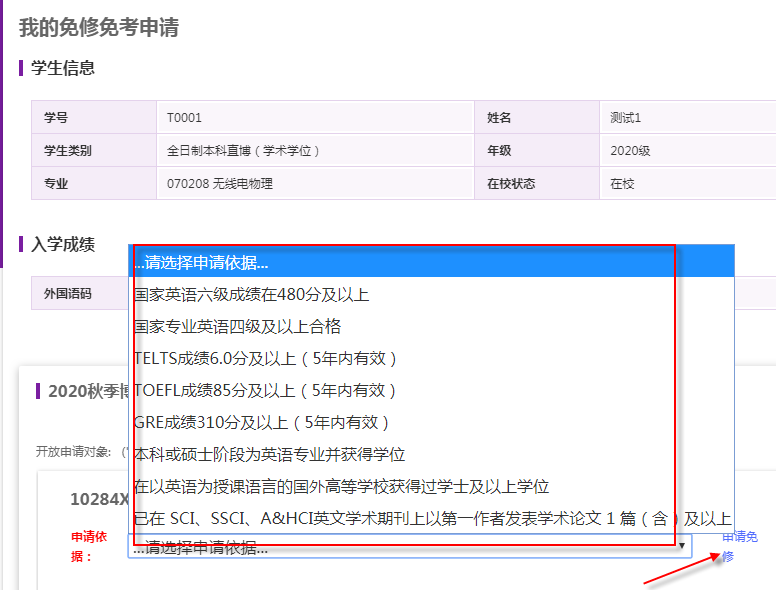This screenshot has height=590, width=776.
Task: Click the 在校 enrollment status value
Action: click(x=622, y=184)
